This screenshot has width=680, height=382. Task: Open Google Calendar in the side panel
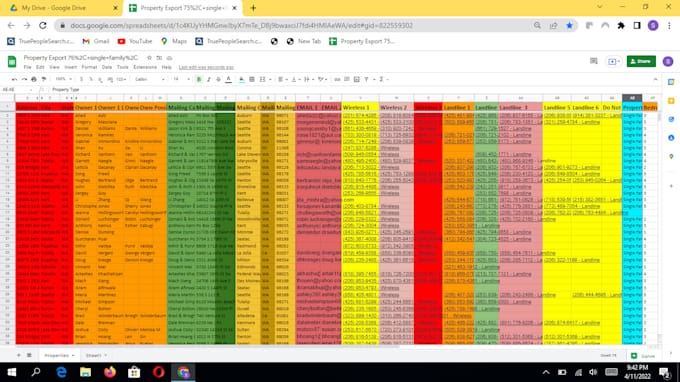pyautogui.click(x=671, y=82)
